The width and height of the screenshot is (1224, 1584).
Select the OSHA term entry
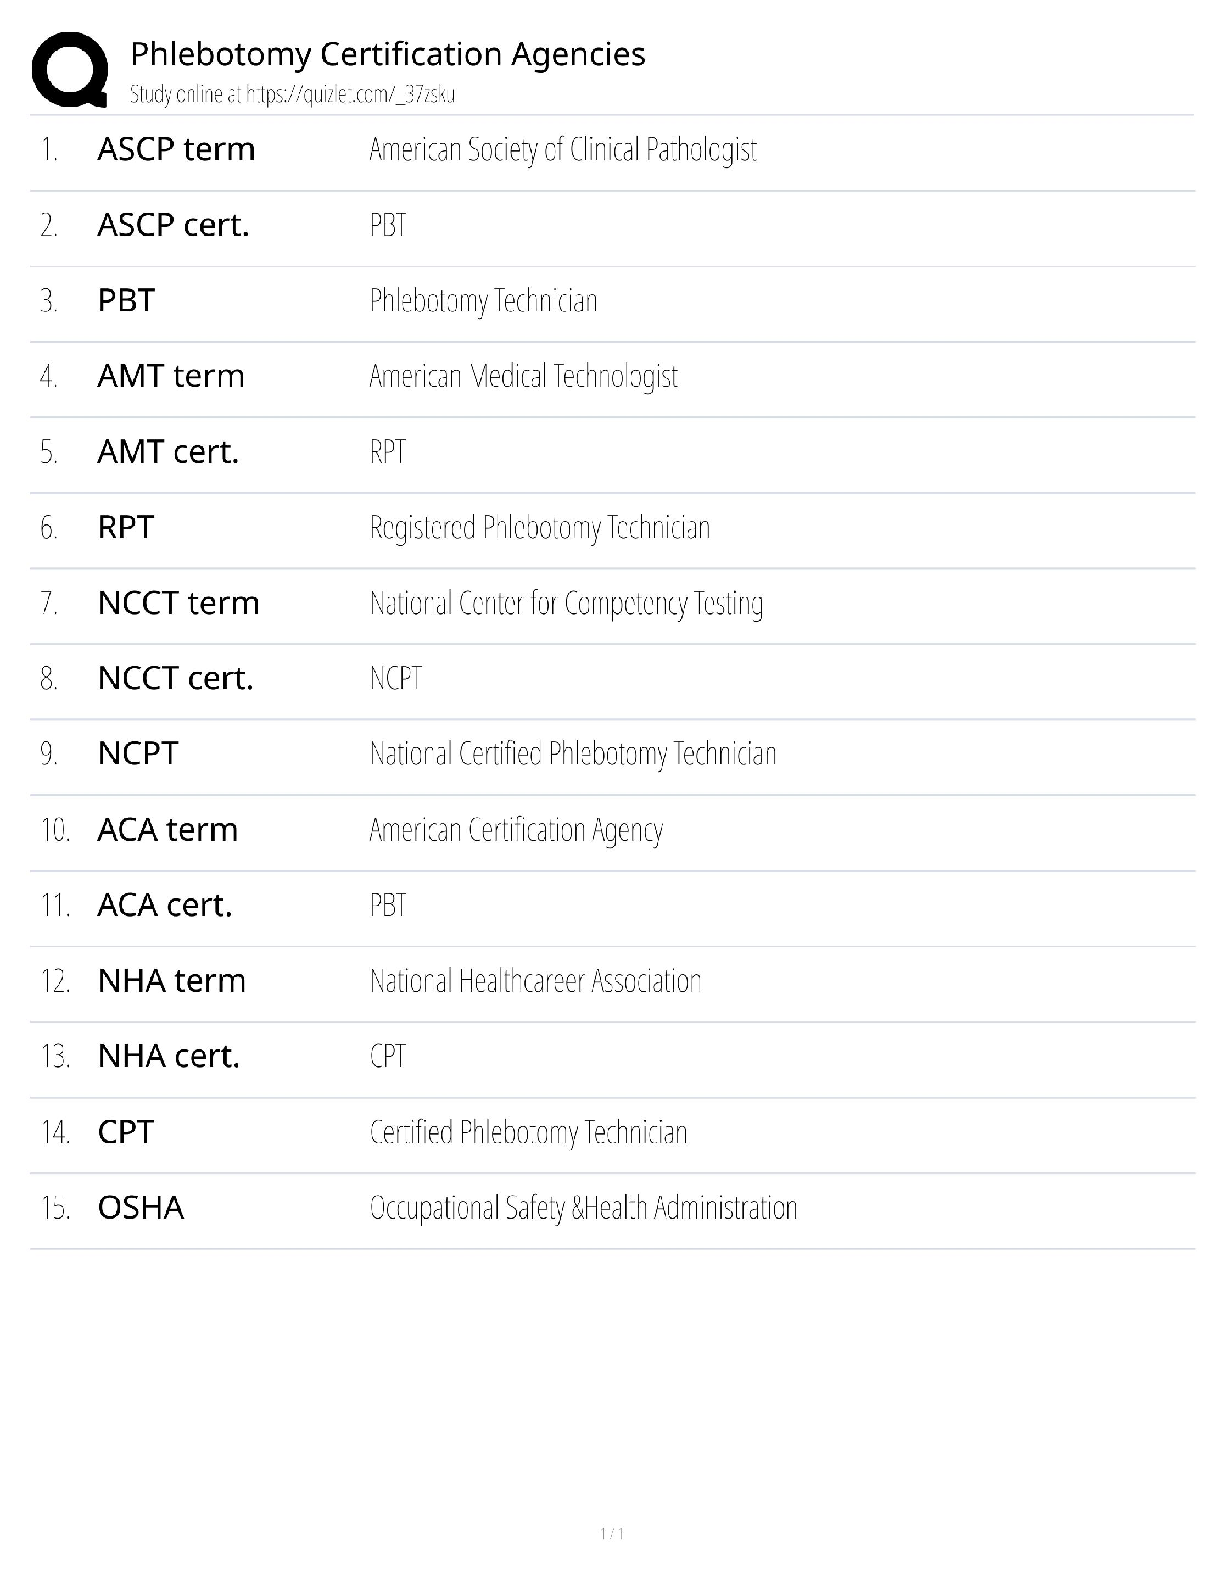[x=141, y=1208]
